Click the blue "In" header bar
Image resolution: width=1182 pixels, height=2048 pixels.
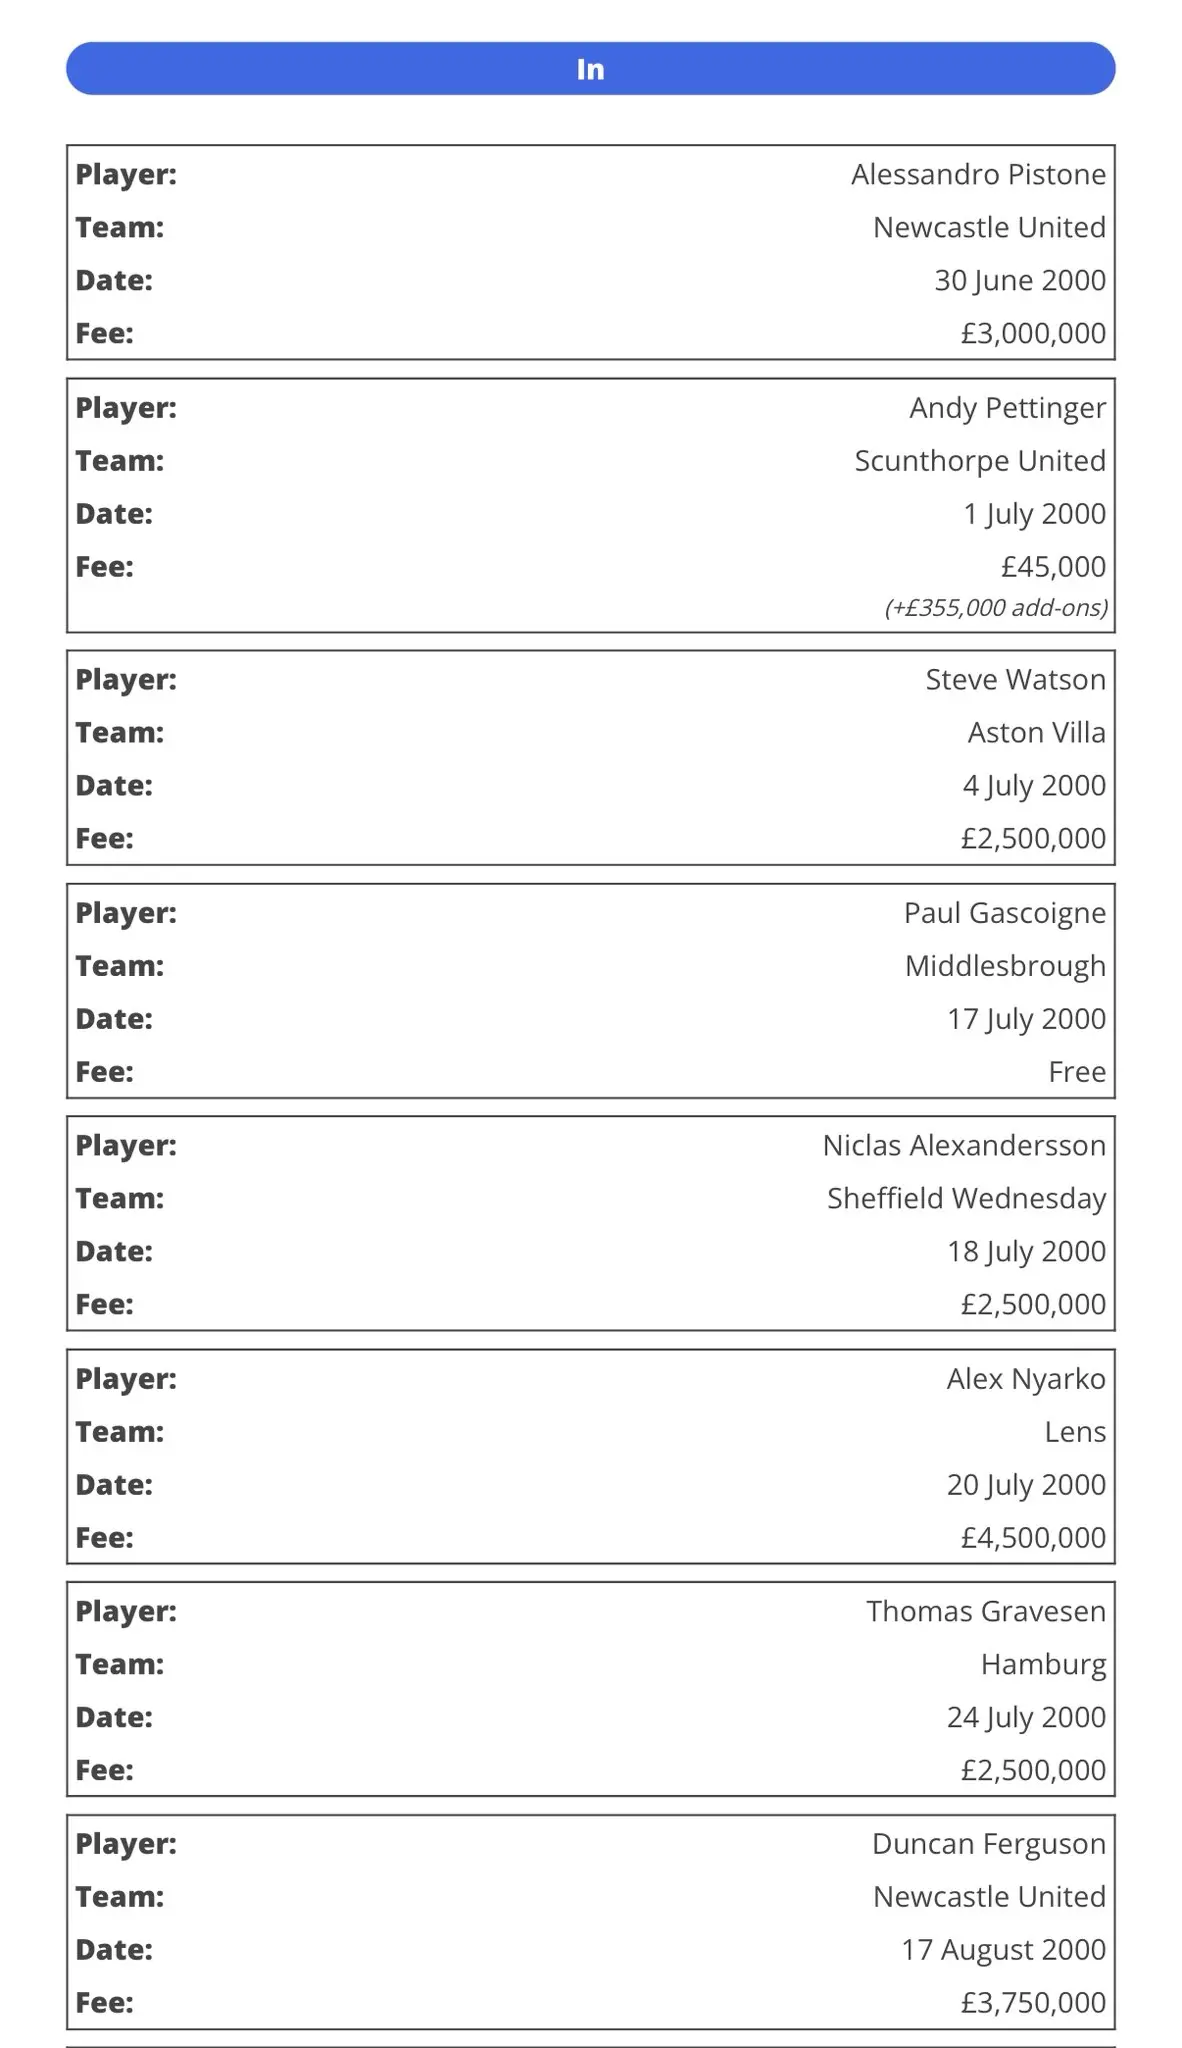point(590,69)
